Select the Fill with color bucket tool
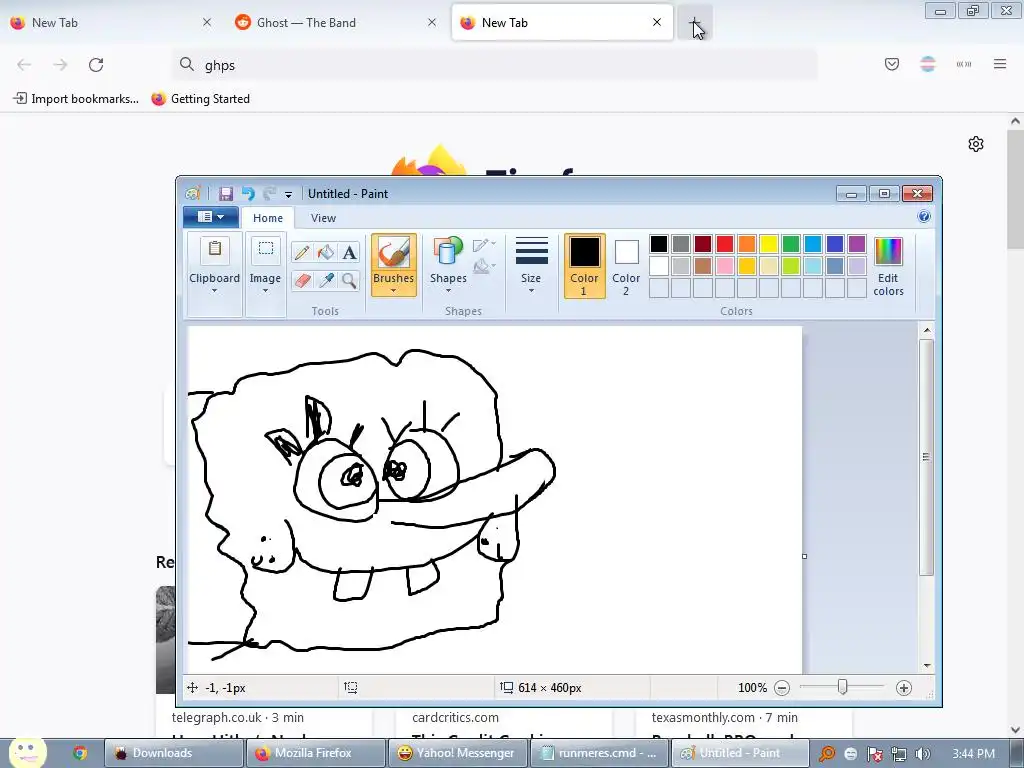1024x768 pixels. pos(325,252)
